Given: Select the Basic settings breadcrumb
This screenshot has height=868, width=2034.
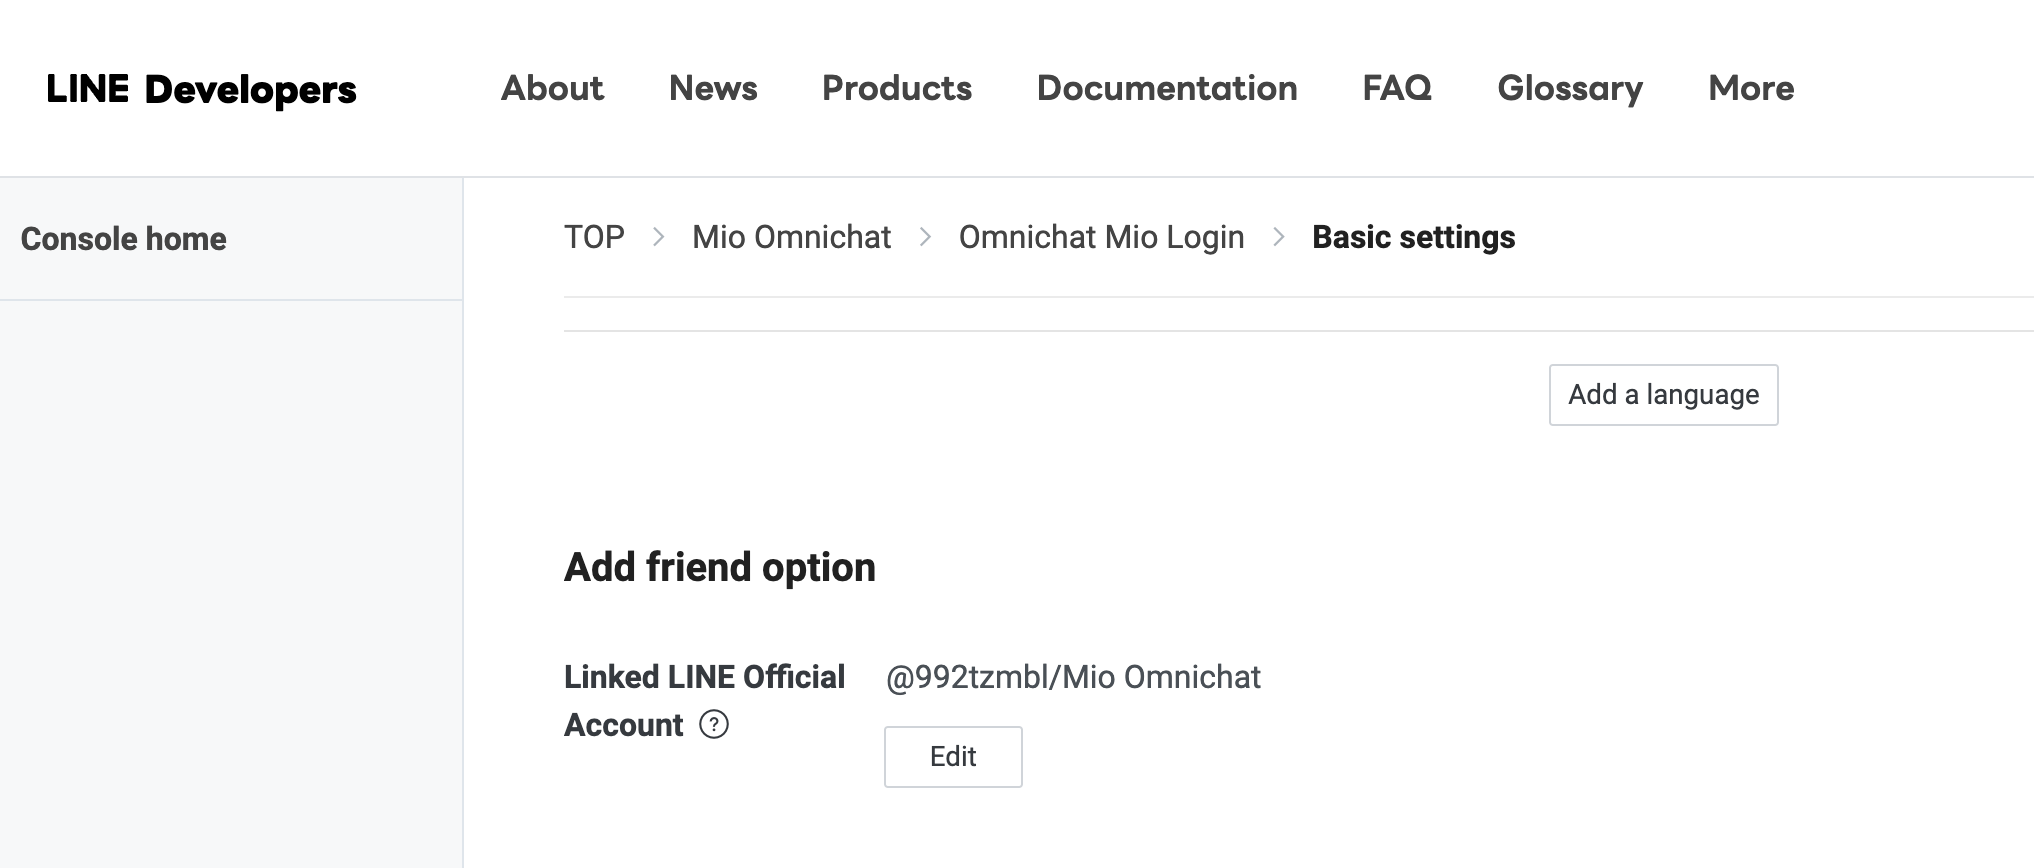Looking at the screenshot, I should (1413, 237).
